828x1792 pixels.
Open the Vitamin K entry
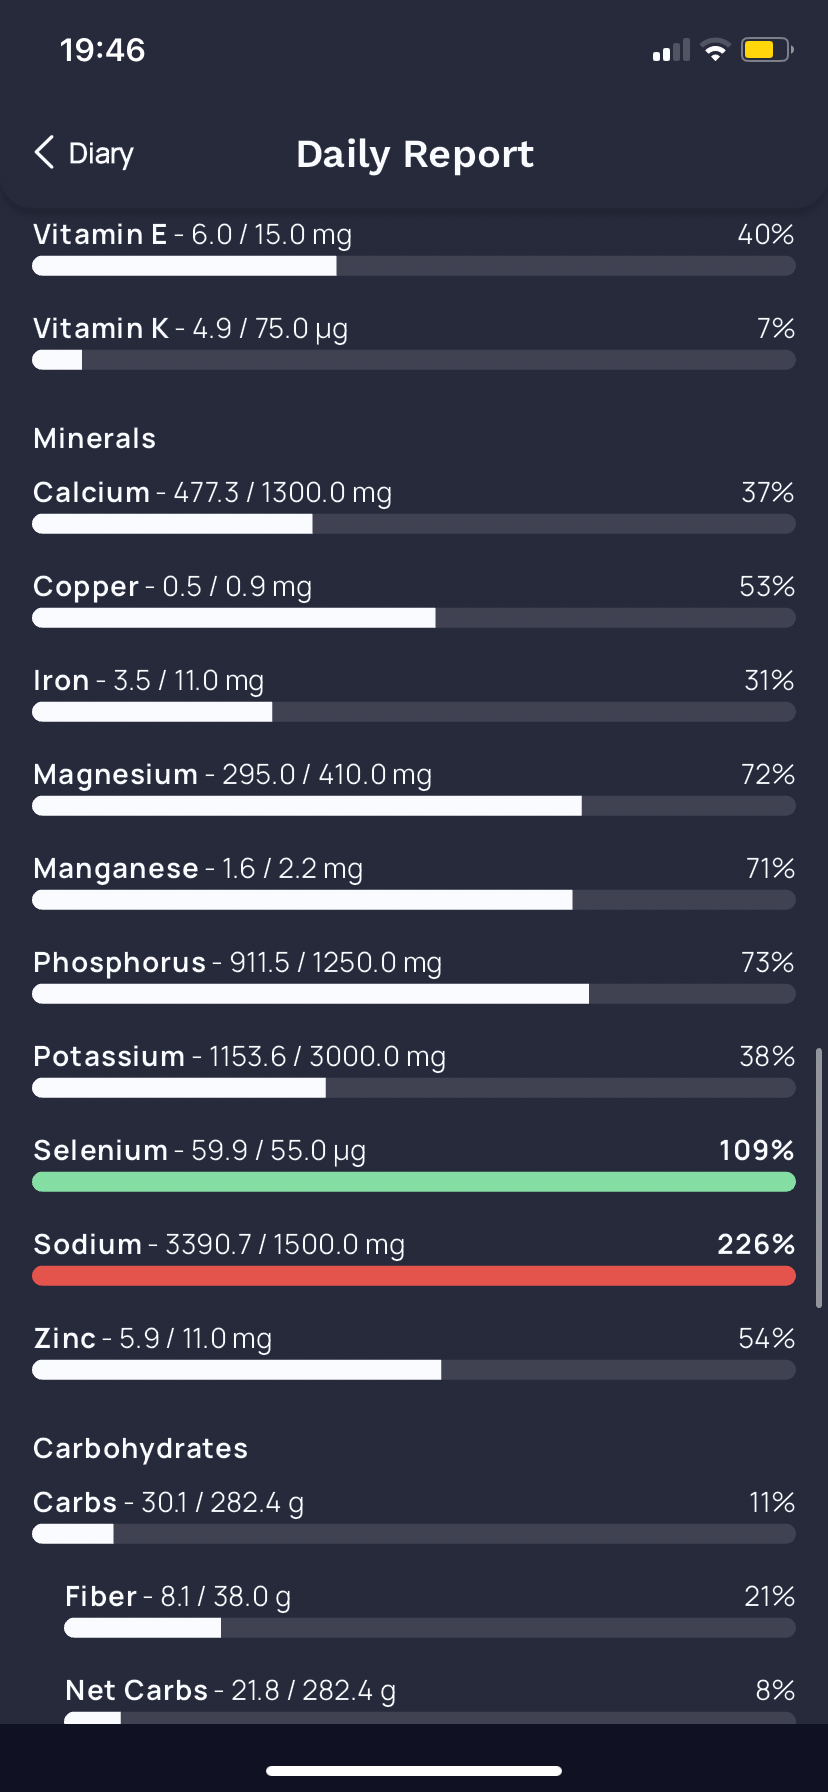tap(414, 342)
